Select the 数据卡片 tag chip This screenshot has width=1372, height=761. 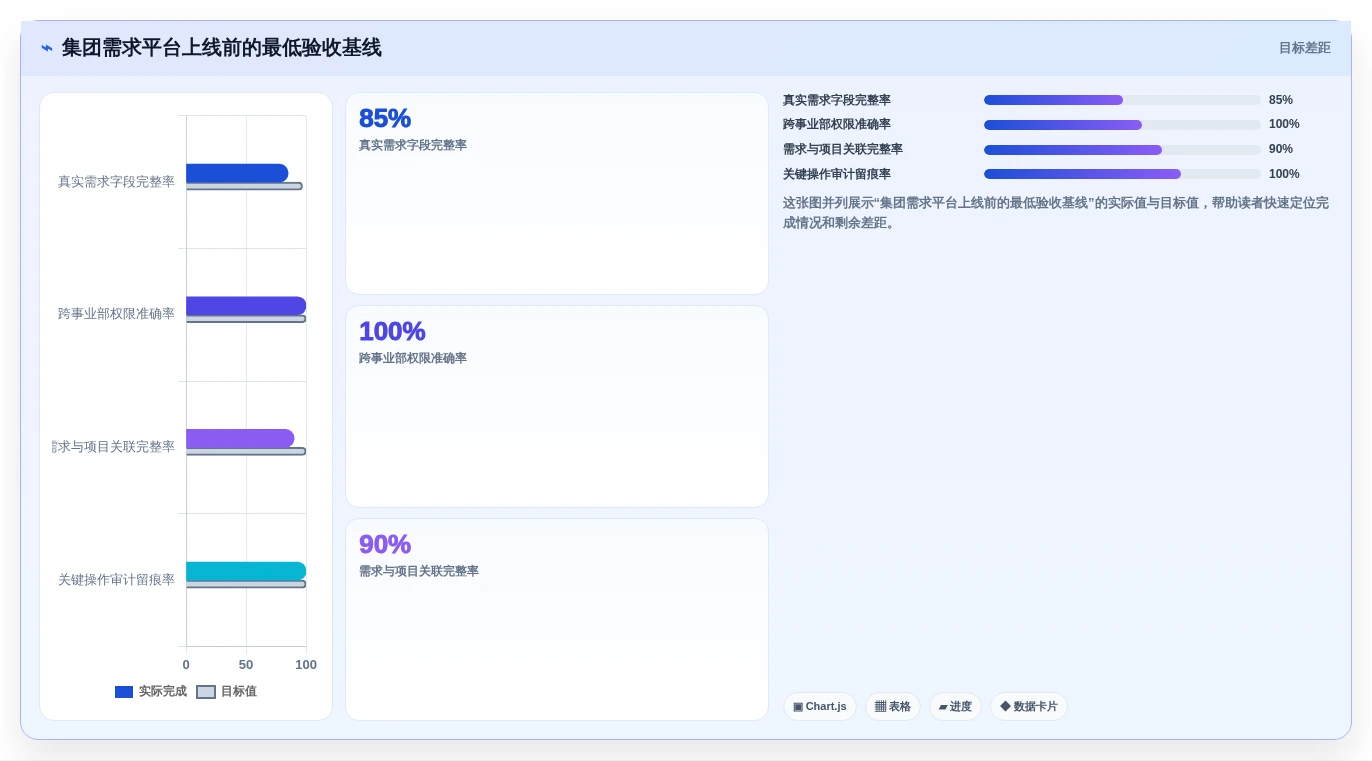pos(1028,706)
